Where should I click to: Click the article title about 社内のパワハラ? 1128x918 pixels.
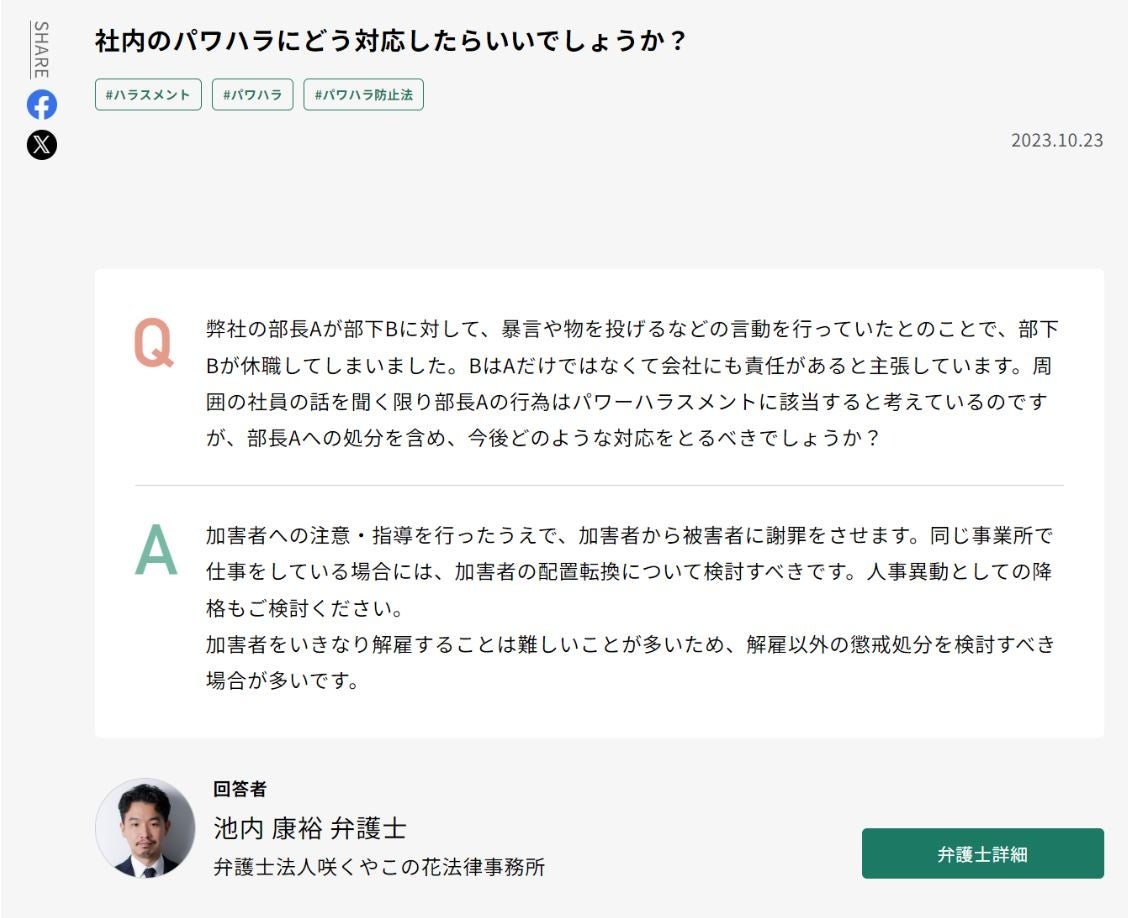pyautogui.click(x=390, y=41)
